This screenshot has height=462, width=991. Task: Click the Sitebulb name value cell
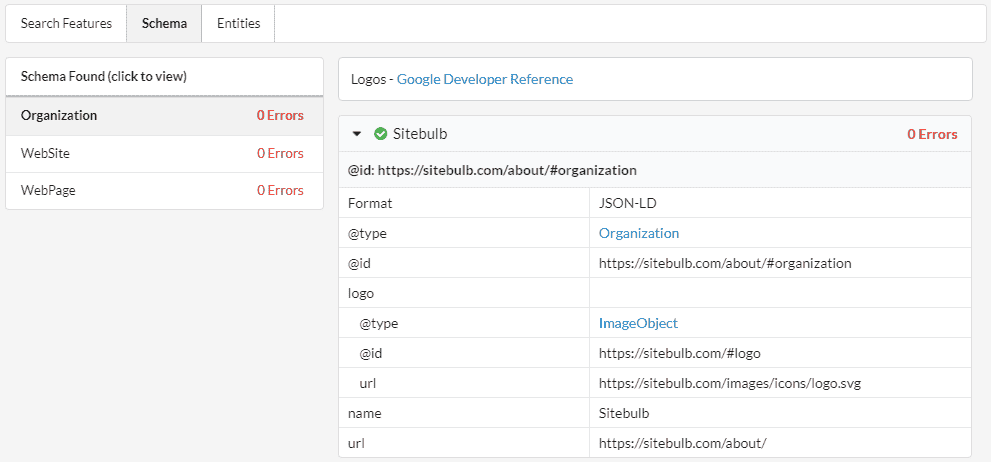tap(780, 413)
